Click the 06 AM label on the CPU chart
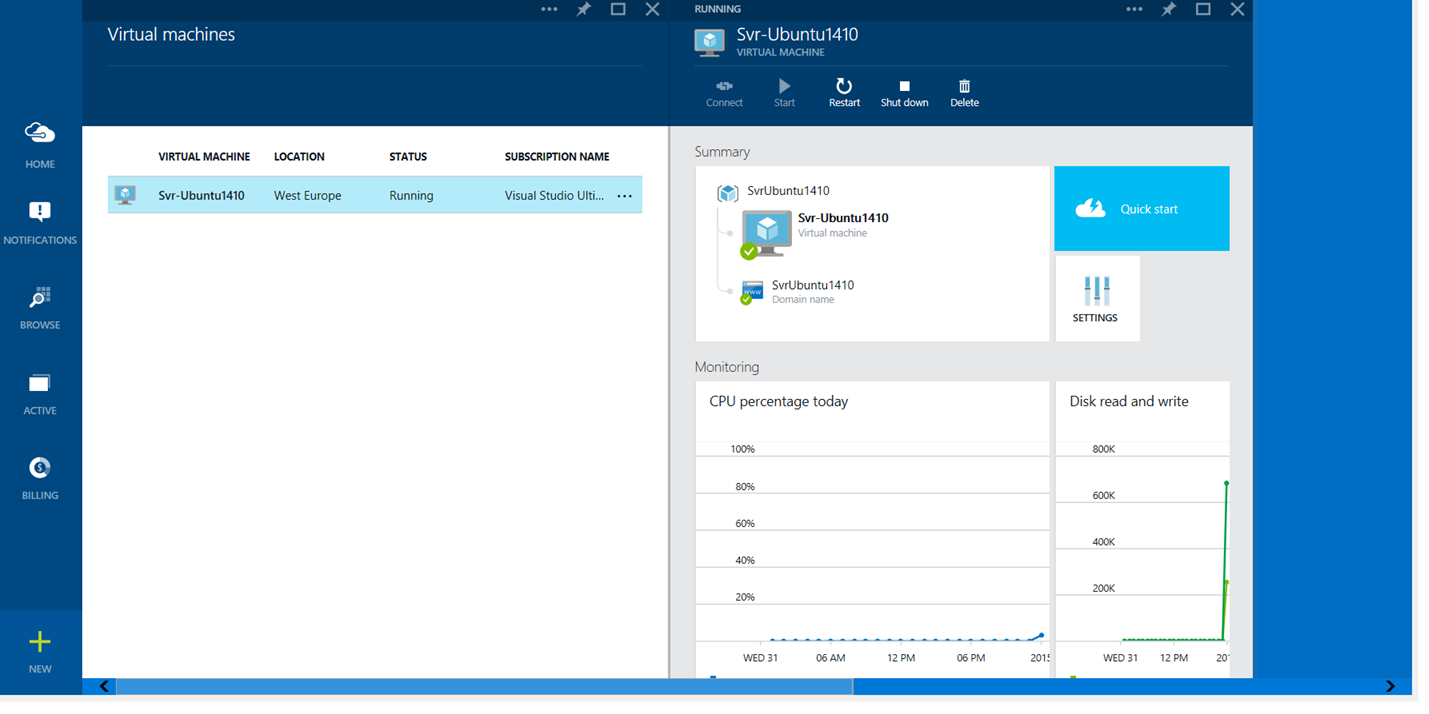The width and height of the screenshot is (1429, 714). 831,658
